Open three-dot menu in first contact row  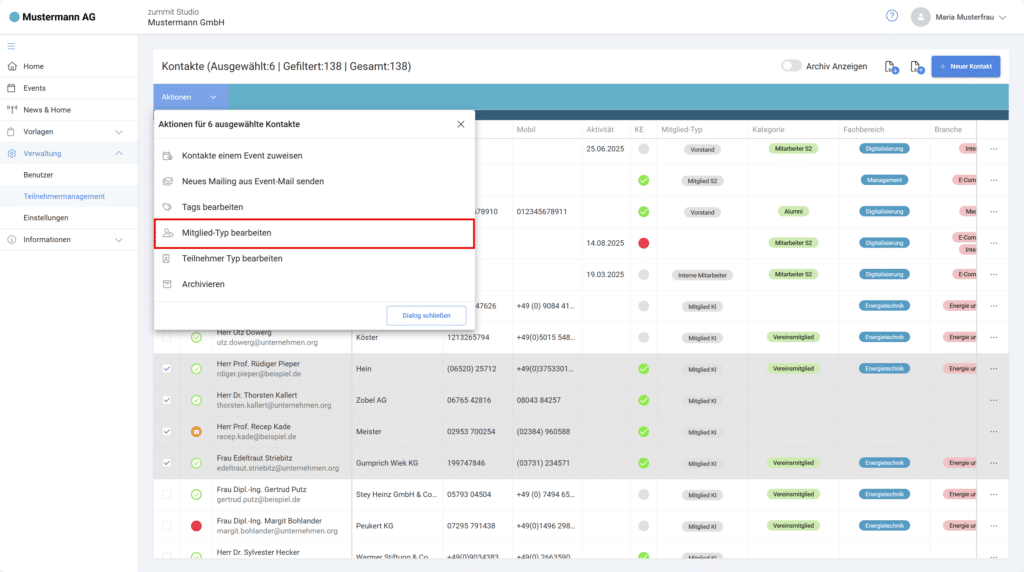click(x=993, y=149)
